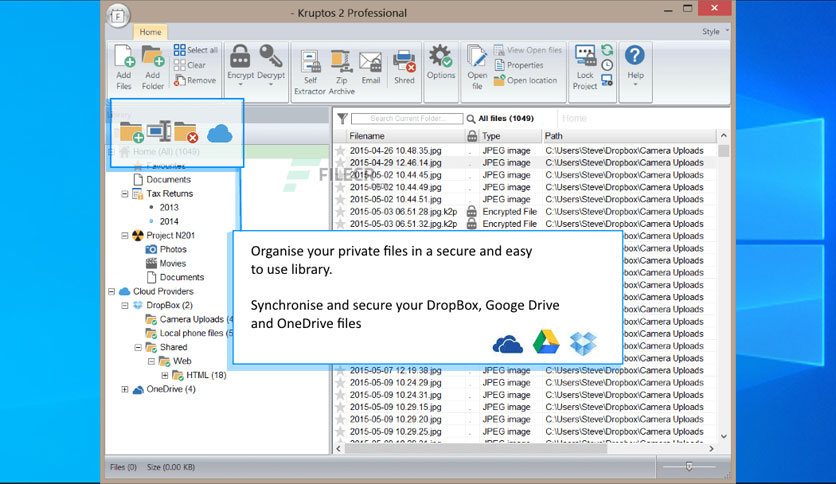
Task: Collapse the Shared folder node
Action: click(x=138, y=347)
